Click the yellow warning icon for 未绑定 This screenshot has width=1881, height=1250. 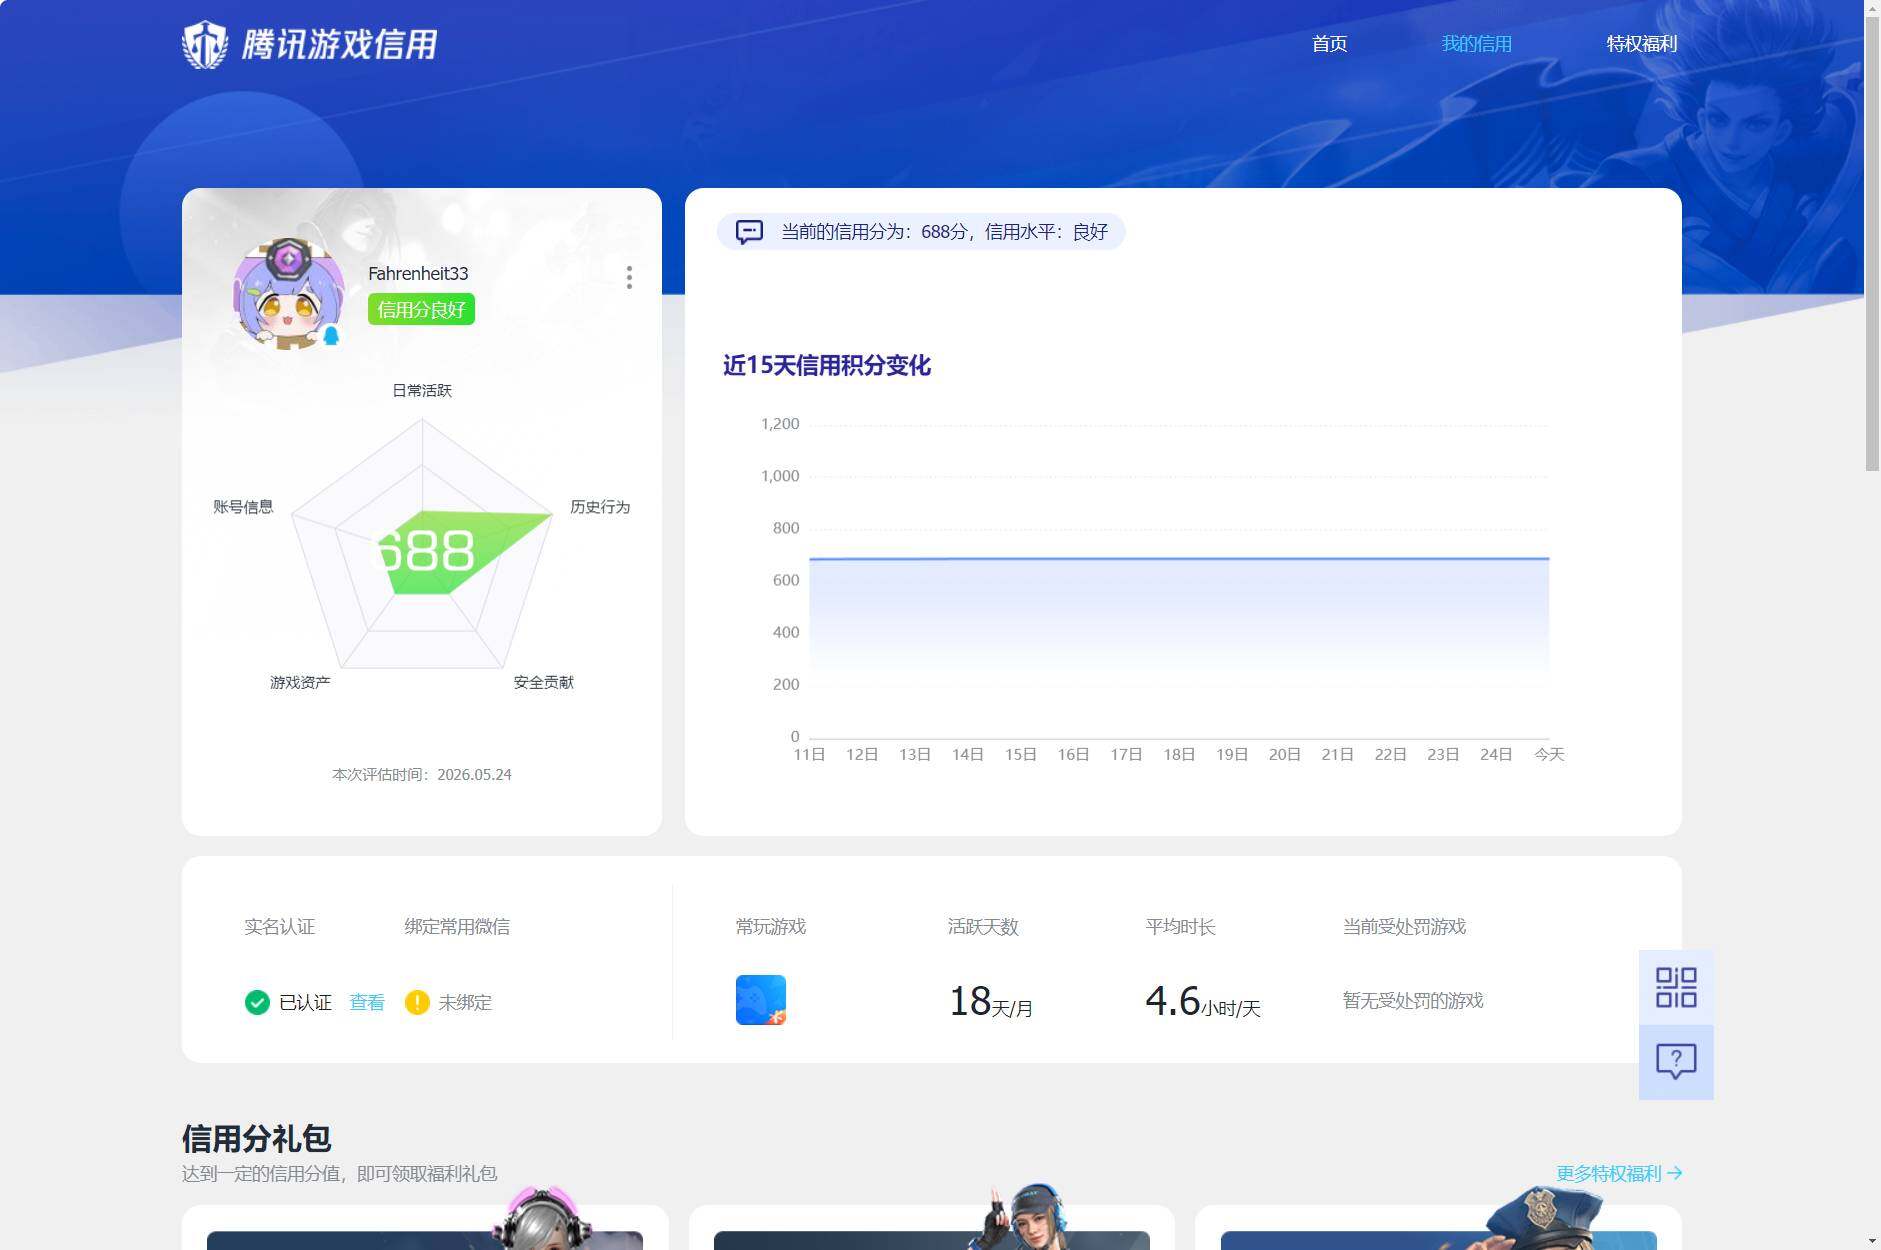click(417, 1002)
